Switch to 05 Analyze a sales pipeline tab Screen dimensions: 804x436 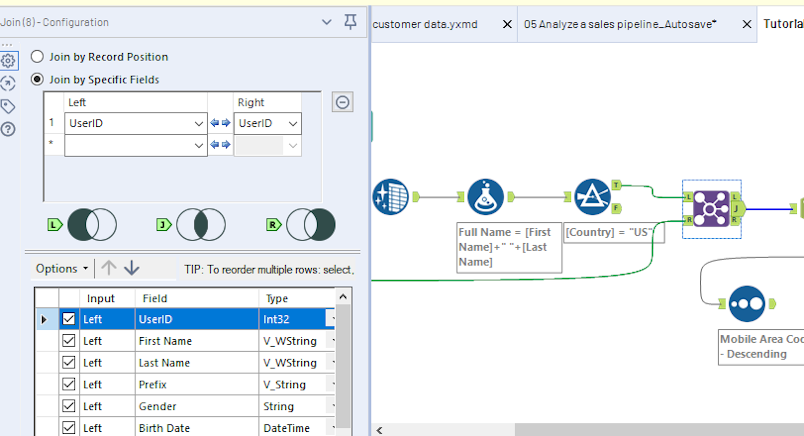coord(620,24)
